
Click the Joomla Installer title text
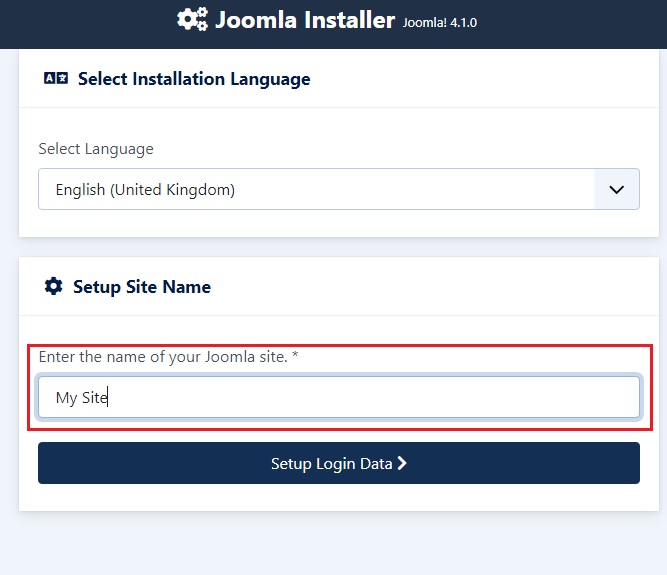tap(305, 20)
